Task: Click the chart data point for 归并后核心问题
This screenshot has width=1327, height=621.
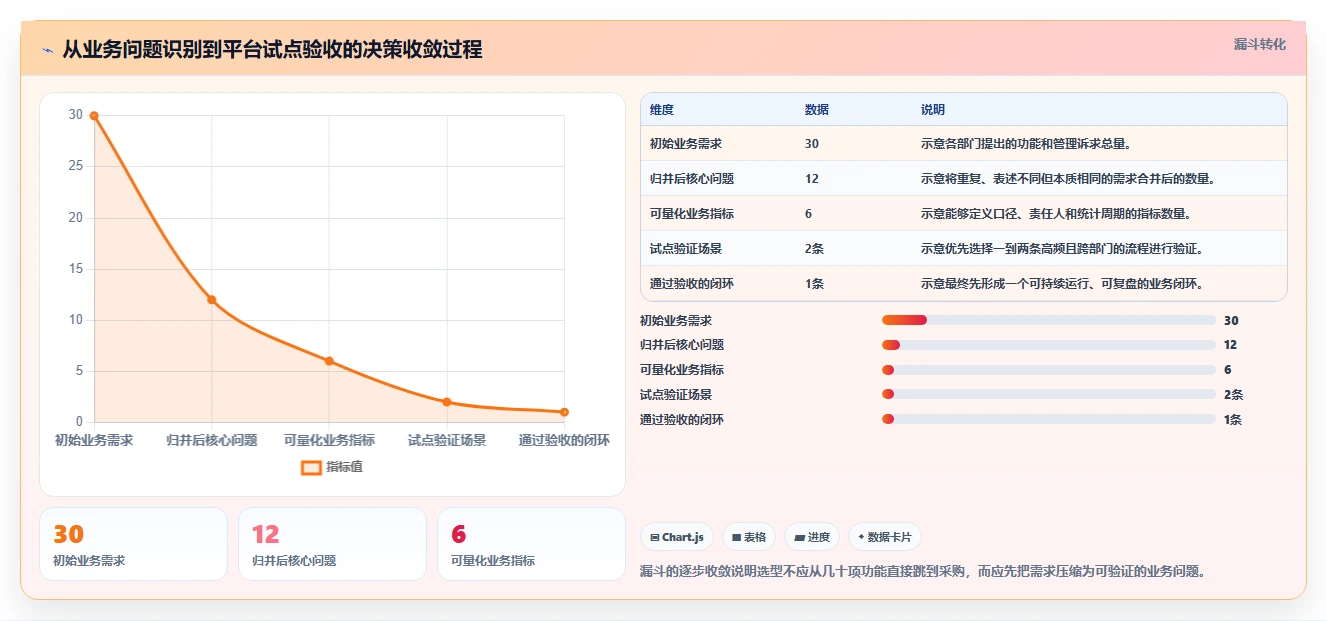Action: point(212,300)
